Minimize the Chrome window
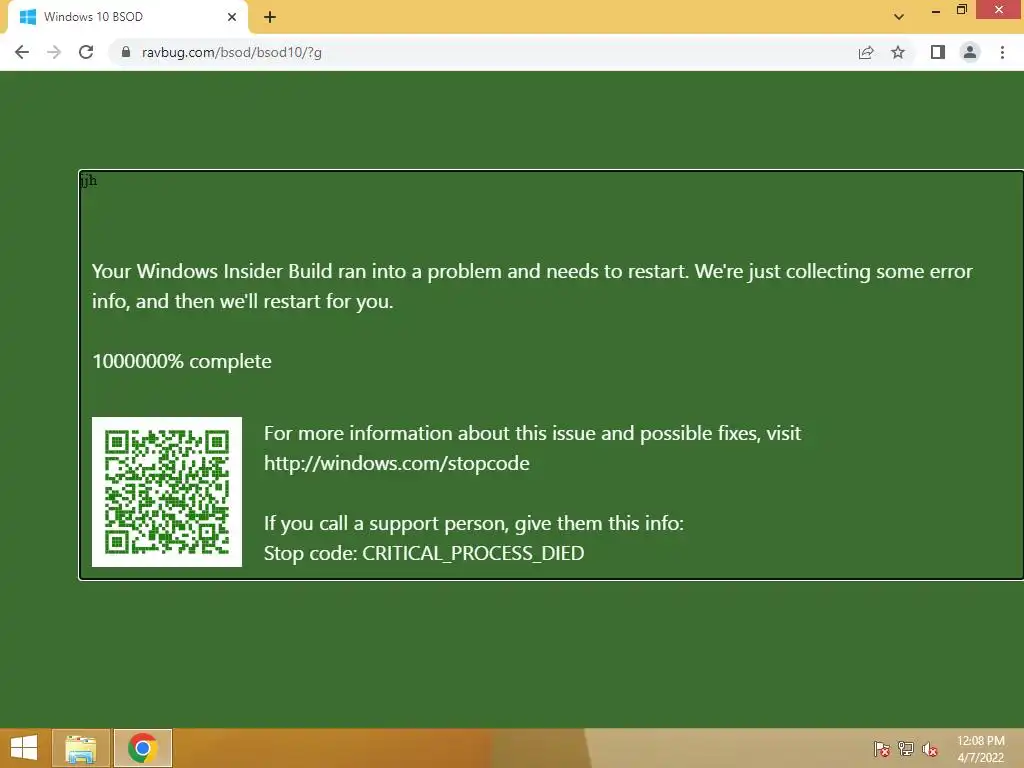 tap(936, 10)
